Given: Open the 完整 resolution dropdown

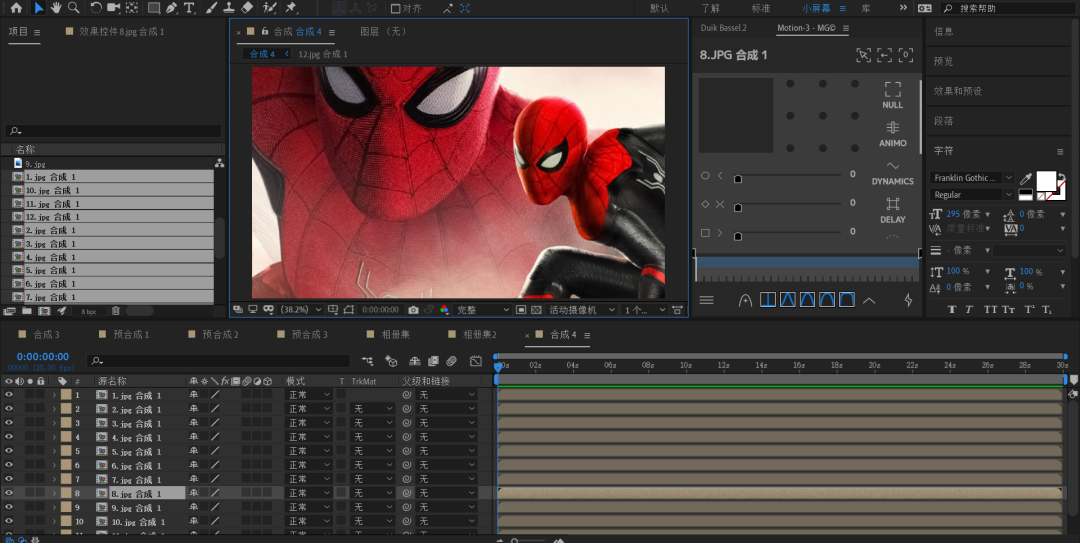Looking at the screenshot, I should (482, 310).
